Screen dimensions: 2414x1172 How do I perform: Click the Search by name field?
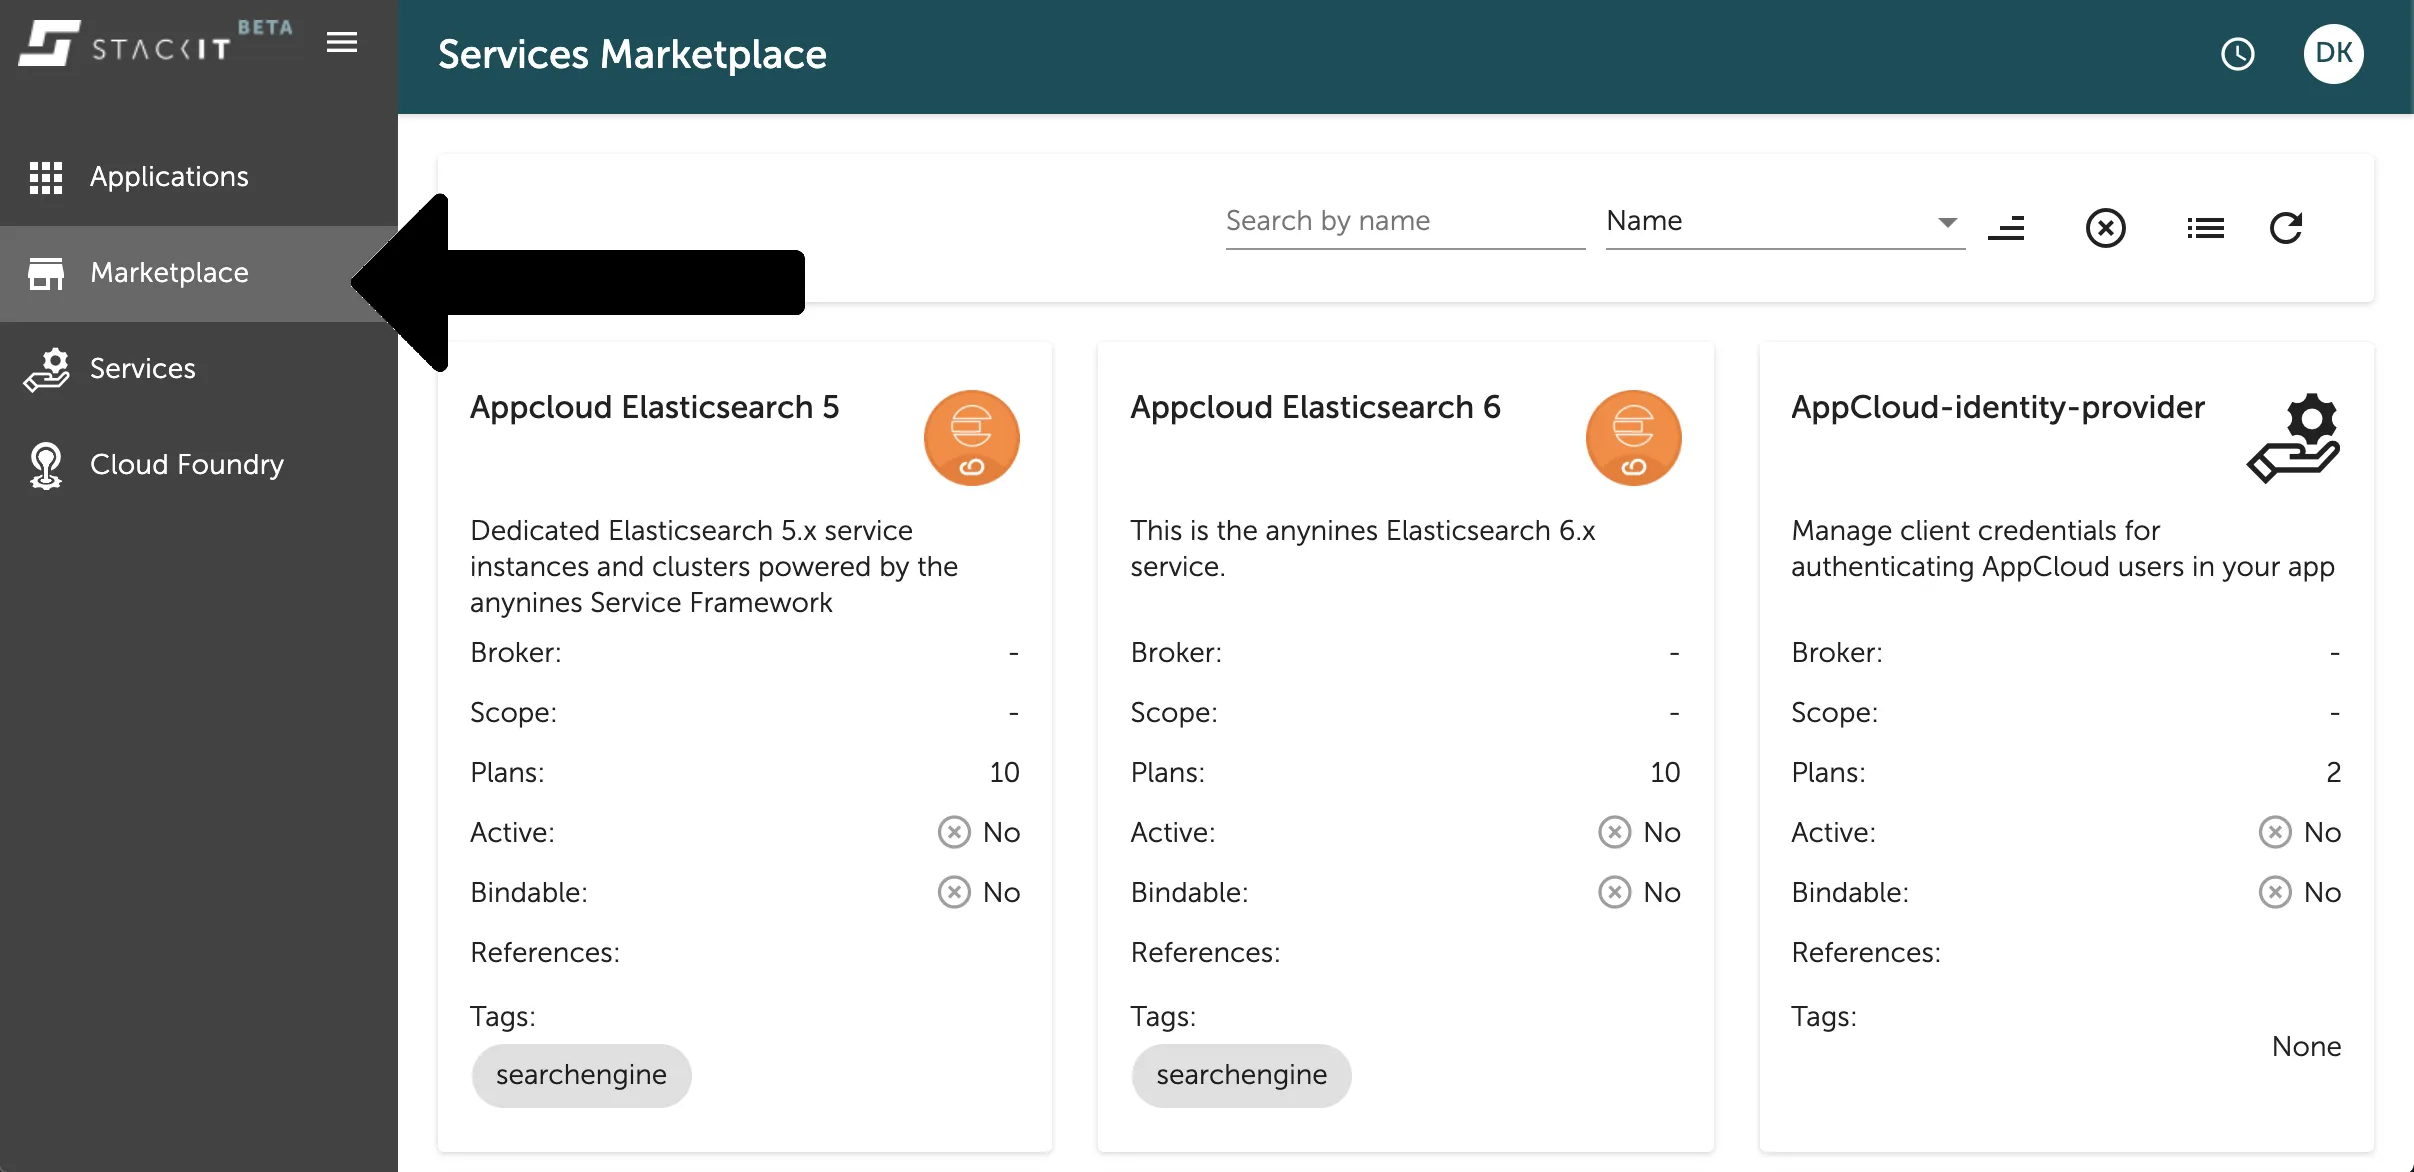pyautogui.click(x=1404, y=220)
